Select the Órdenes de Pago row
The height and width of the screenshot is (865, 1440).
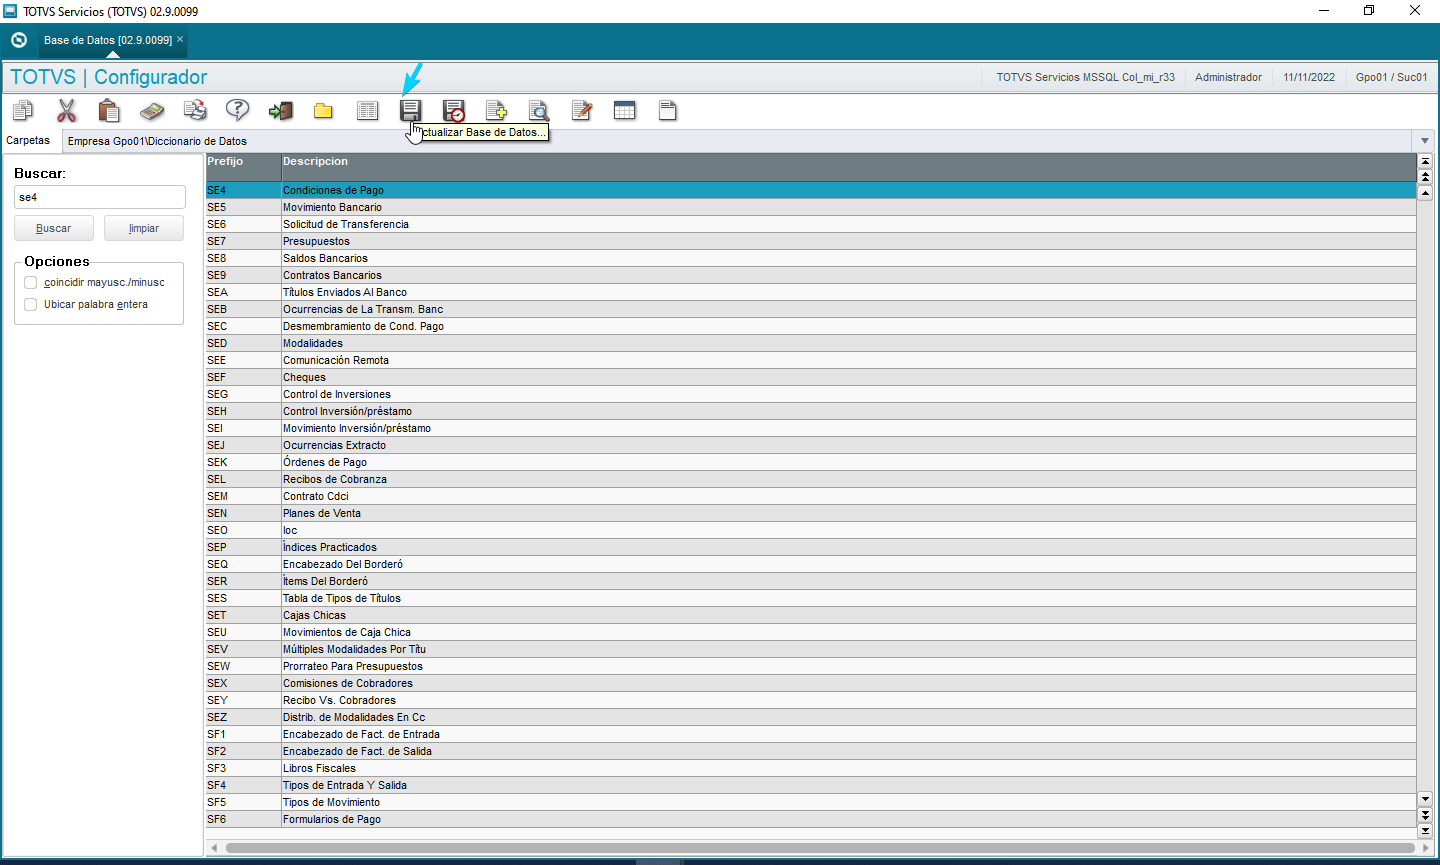coord(811,462)
